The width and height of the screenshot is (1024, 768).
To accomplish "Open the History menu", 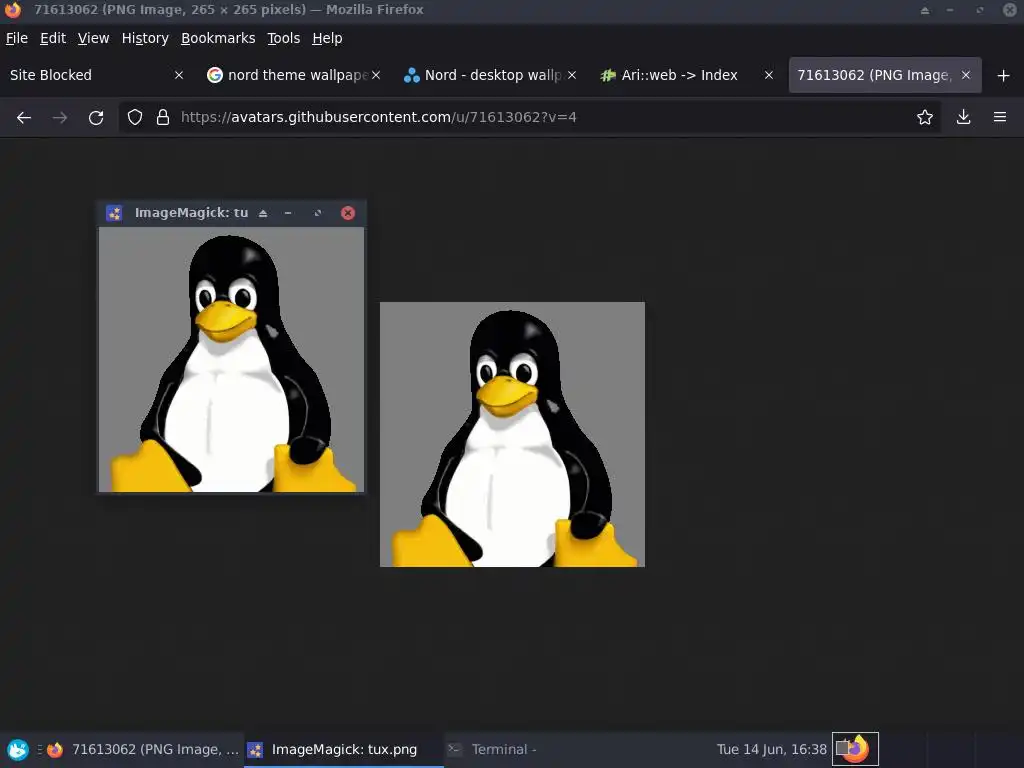I will (x=145, y=39).
